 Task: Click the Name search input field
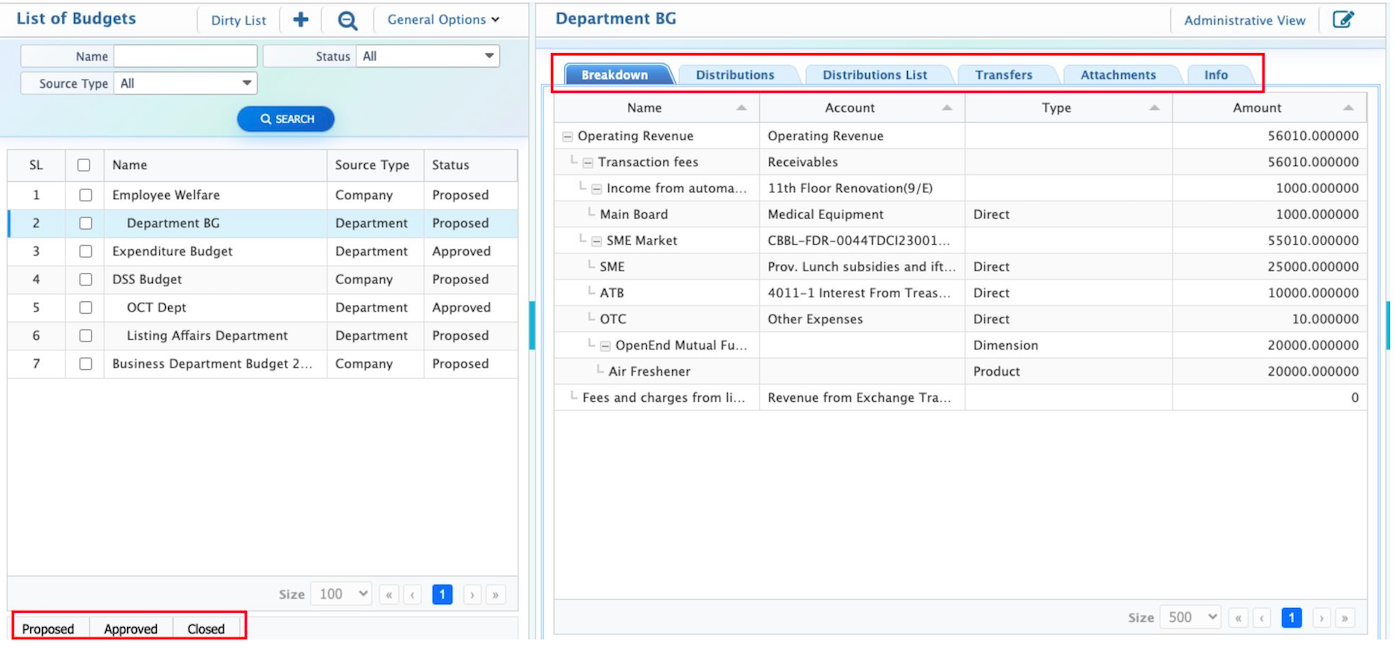click(x=185, y=57)
